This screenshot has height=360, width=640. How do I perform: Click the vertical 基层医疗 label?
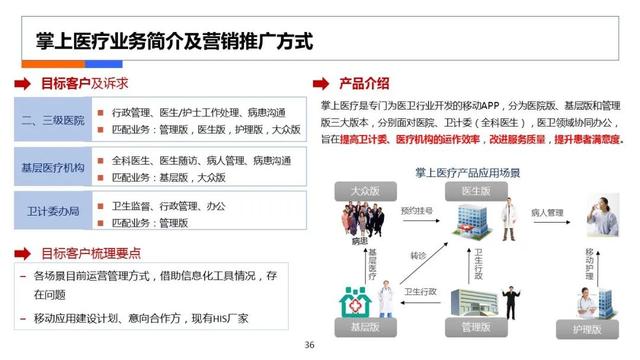[x=372, y=264]
